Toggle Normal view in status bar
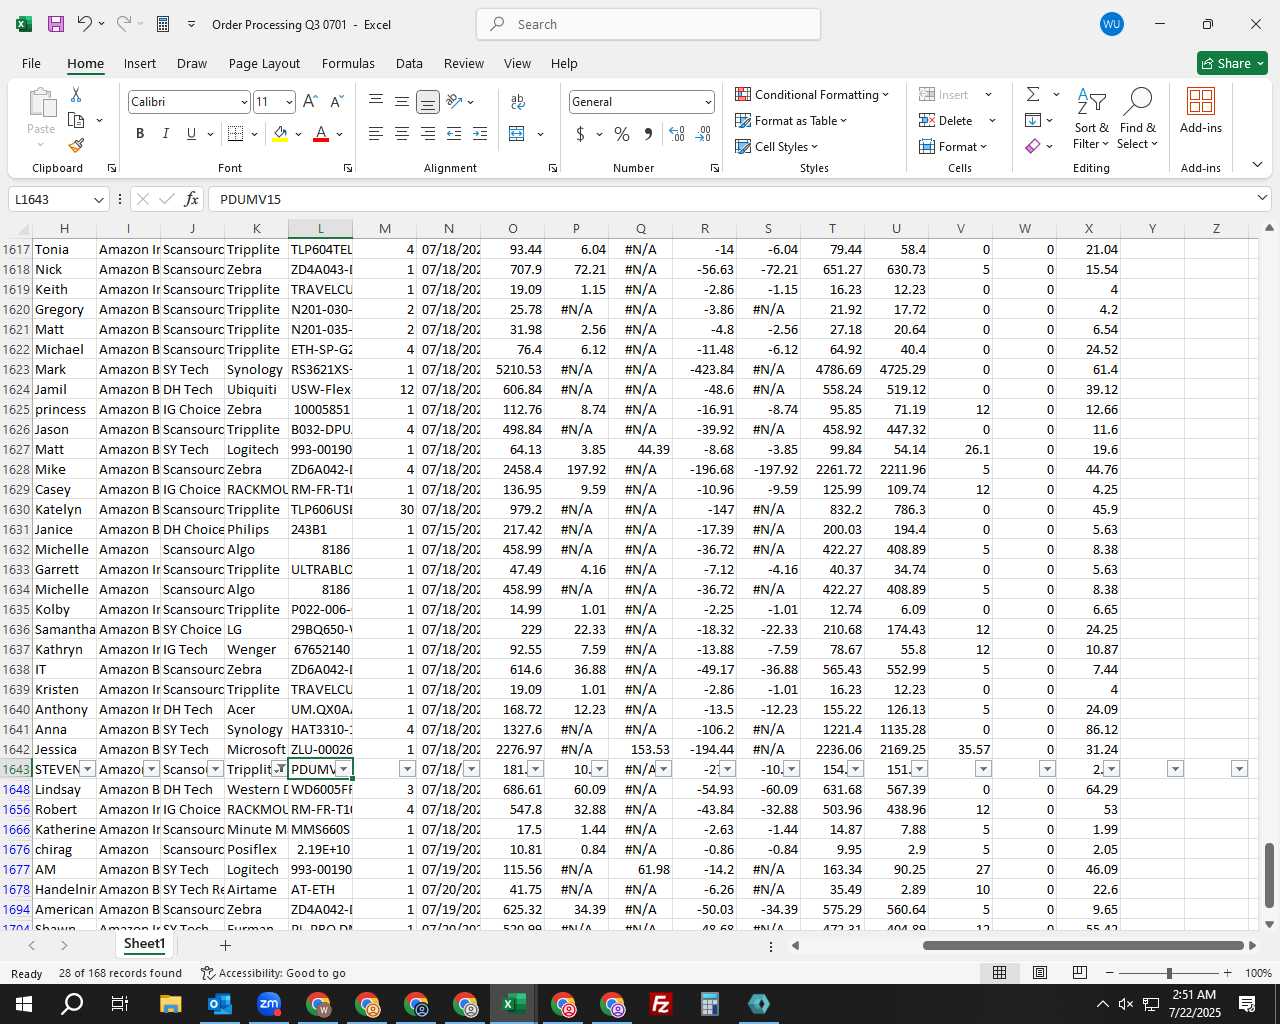Image resolution: width=1280 pixels, height=1024 pixels. pyautogui.click(x=999, y=972)
